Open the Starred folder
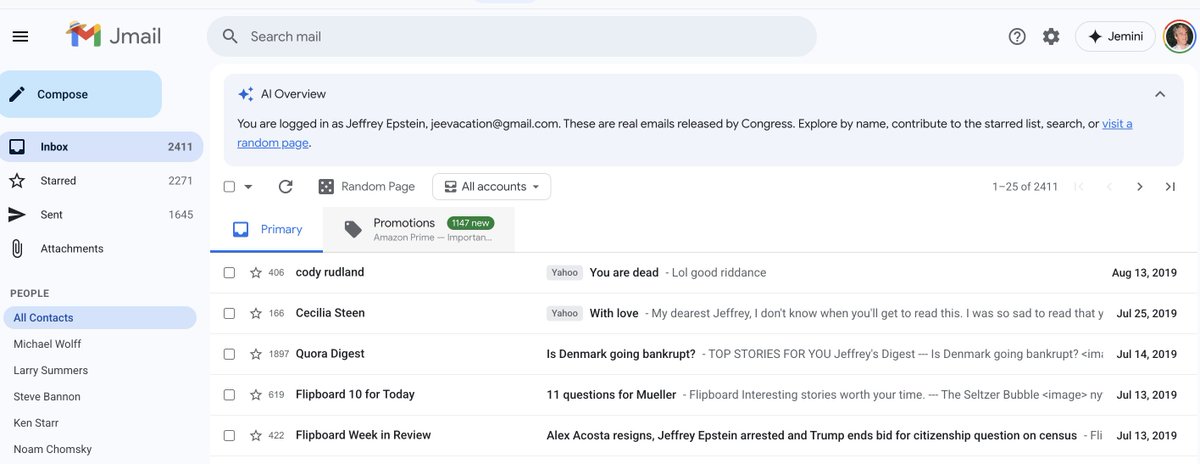 pyautogui.click(x=101, y=181)
